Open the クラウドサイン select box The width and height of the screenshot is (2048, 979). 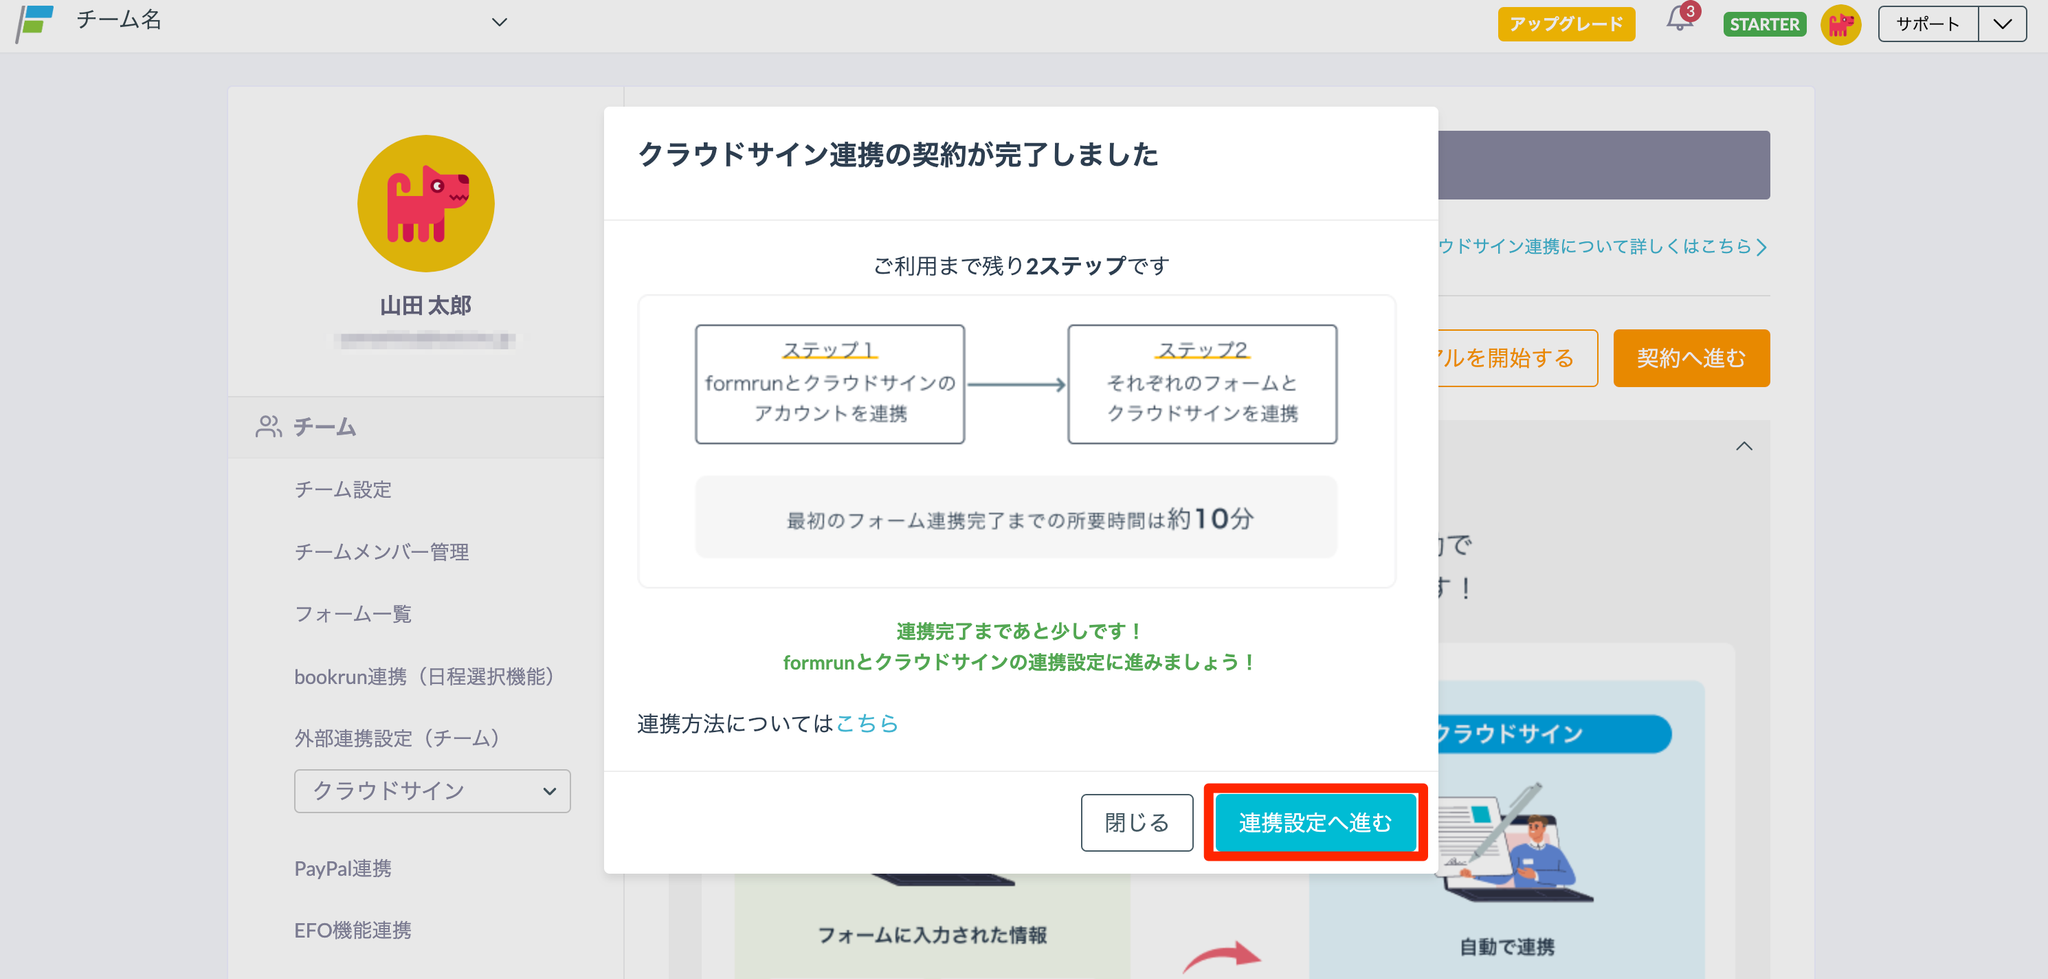(432, 791)
